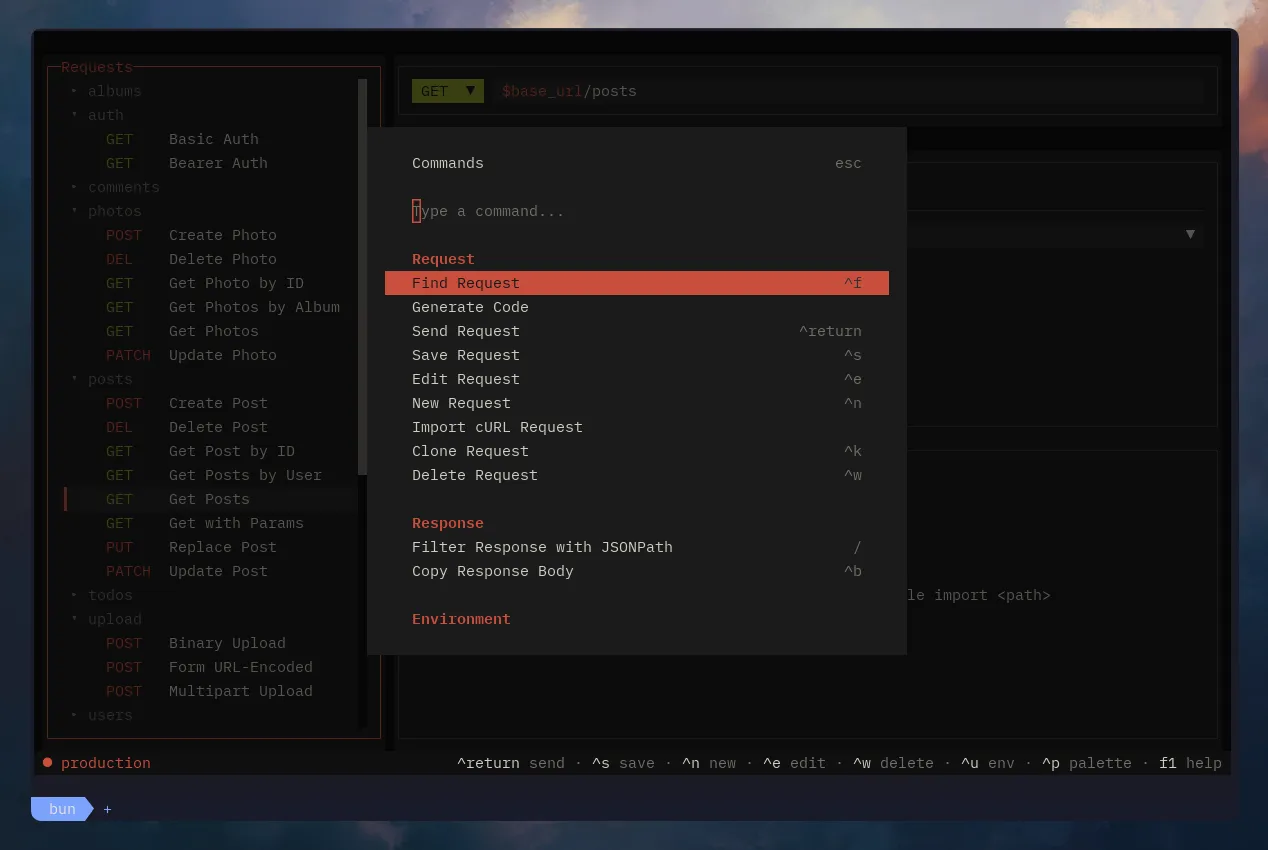
Task: Click ^w delete shortcut in footer
Action: 893,763
